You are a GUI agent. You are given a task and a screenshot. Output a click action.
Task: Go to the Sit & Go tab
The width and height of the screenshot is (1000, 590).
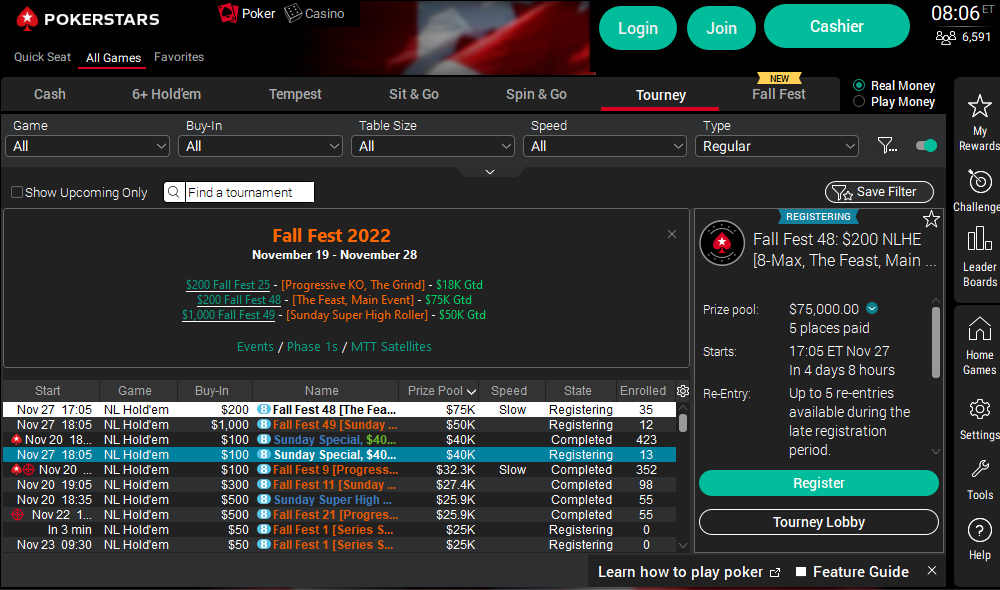[x=414, y=94]
